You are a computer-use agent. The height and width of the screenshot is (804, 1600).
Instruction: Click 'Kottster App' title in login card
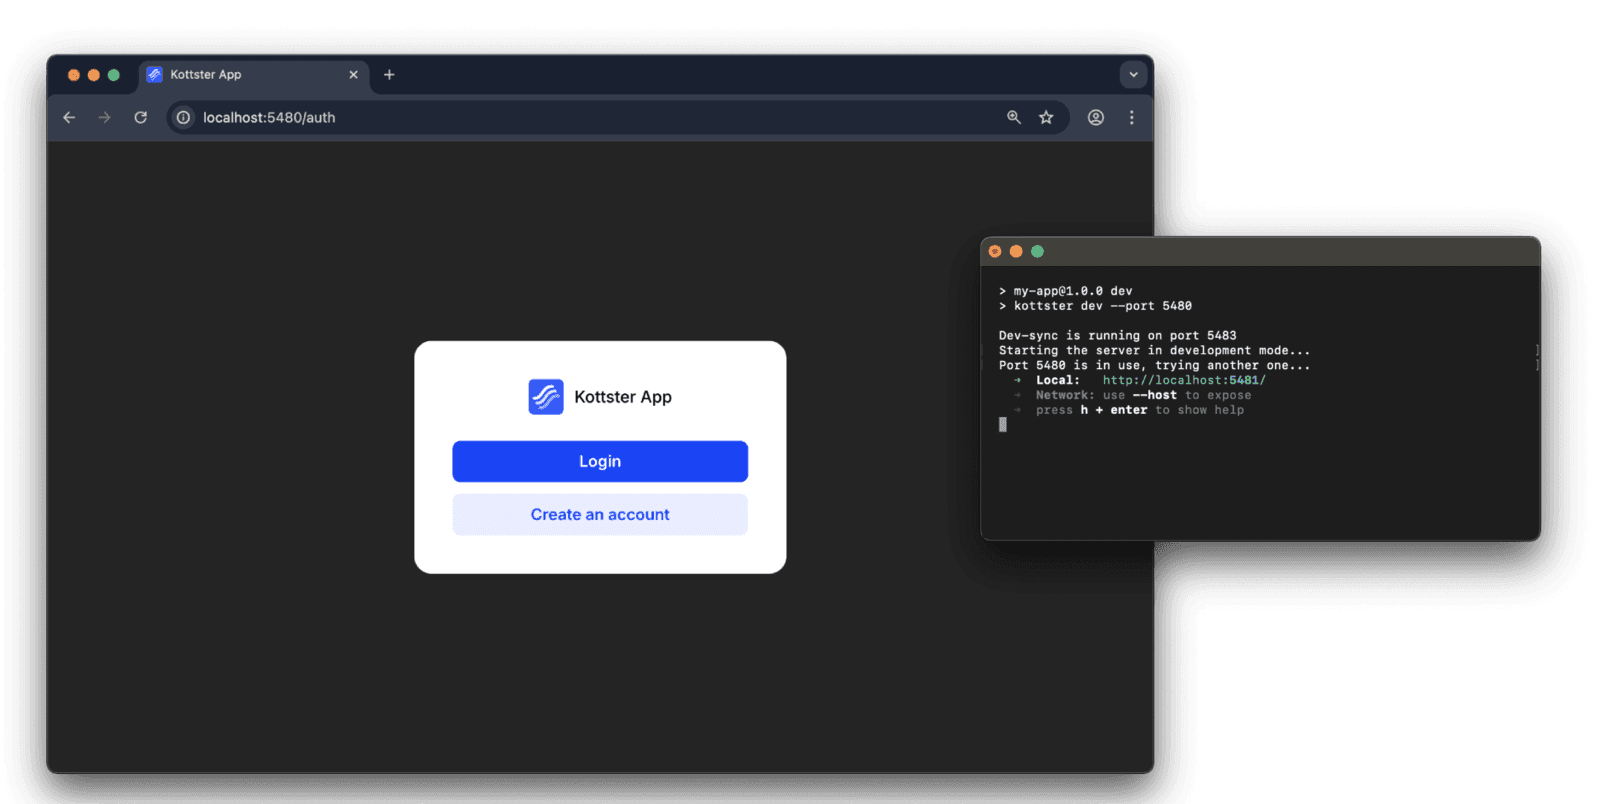[623, 397]
